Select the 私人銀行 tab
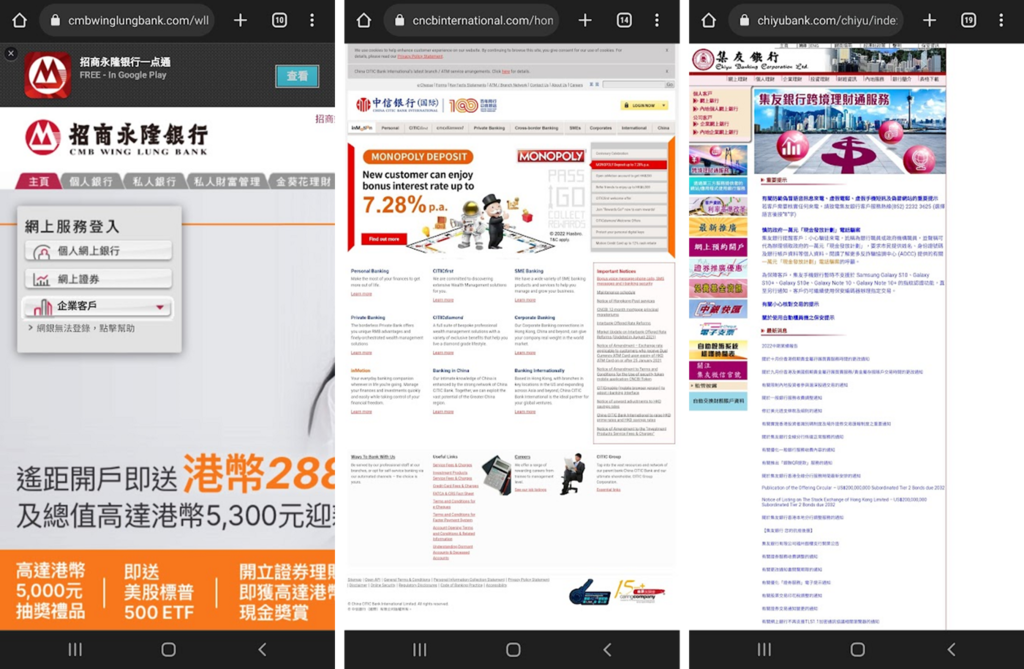This screenshot has height=669, width=1024. coord(155,181)
